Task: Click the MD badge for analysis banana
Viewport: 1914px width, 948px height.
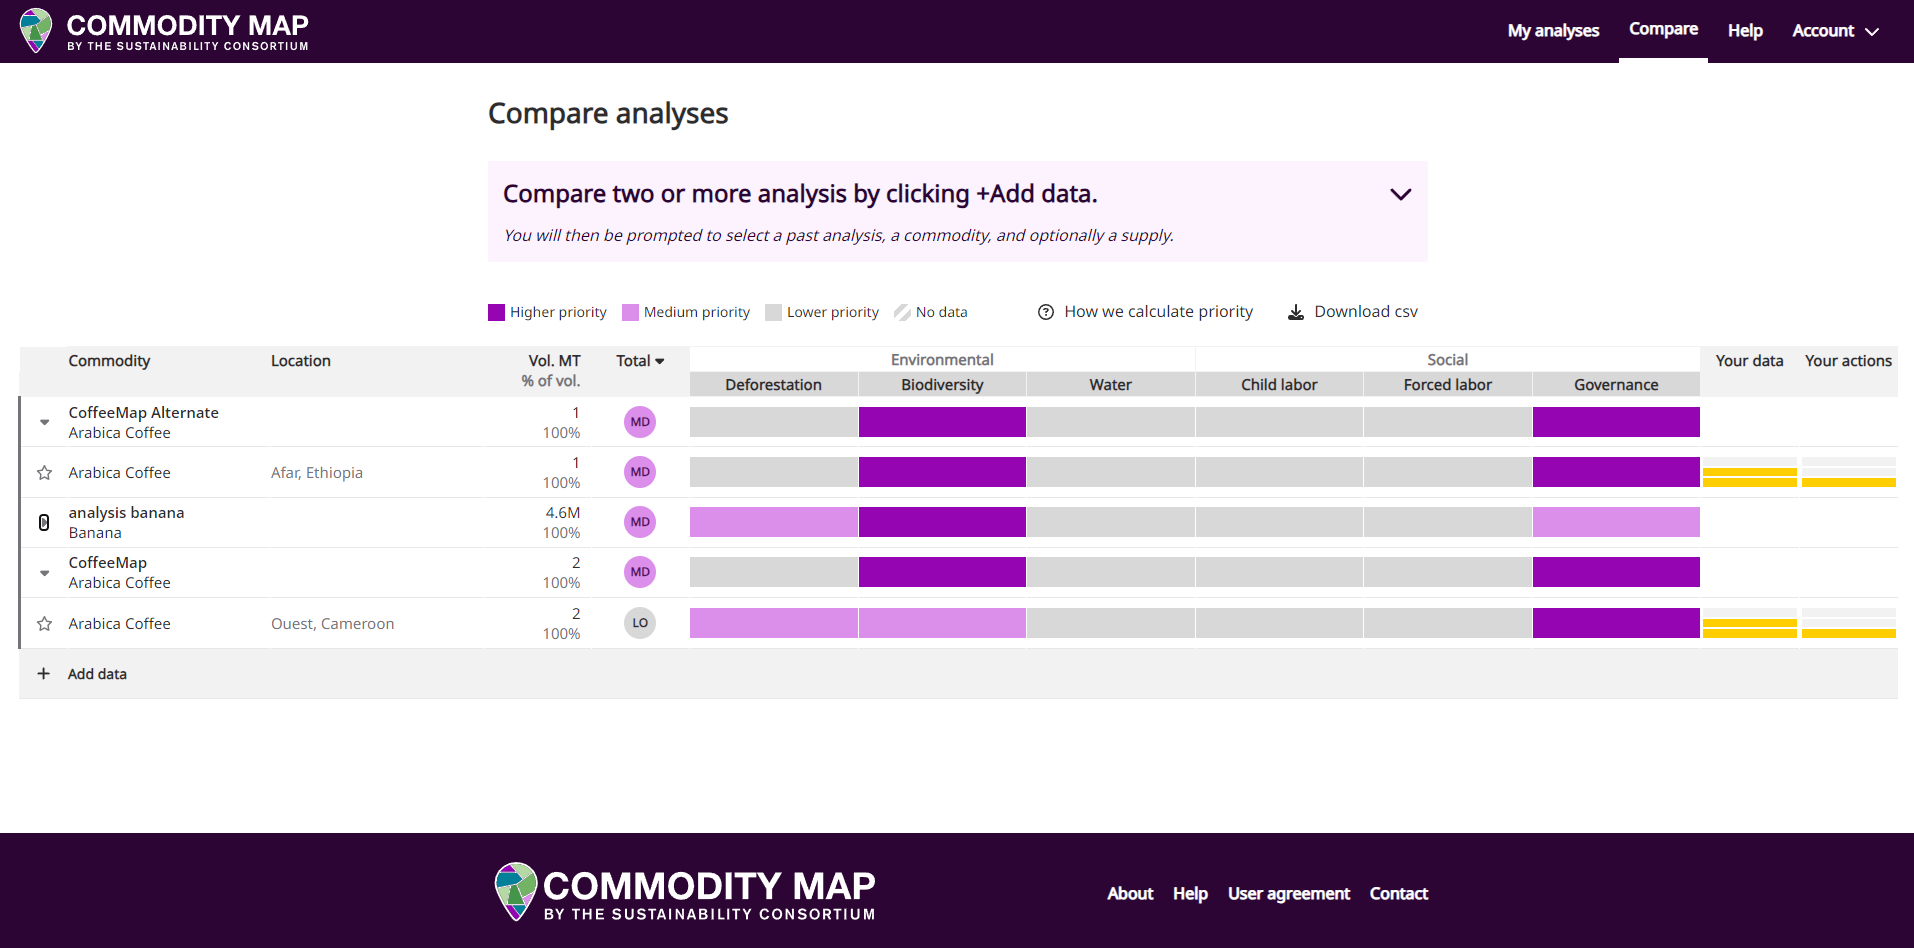Action: click(x=640, y=522)
